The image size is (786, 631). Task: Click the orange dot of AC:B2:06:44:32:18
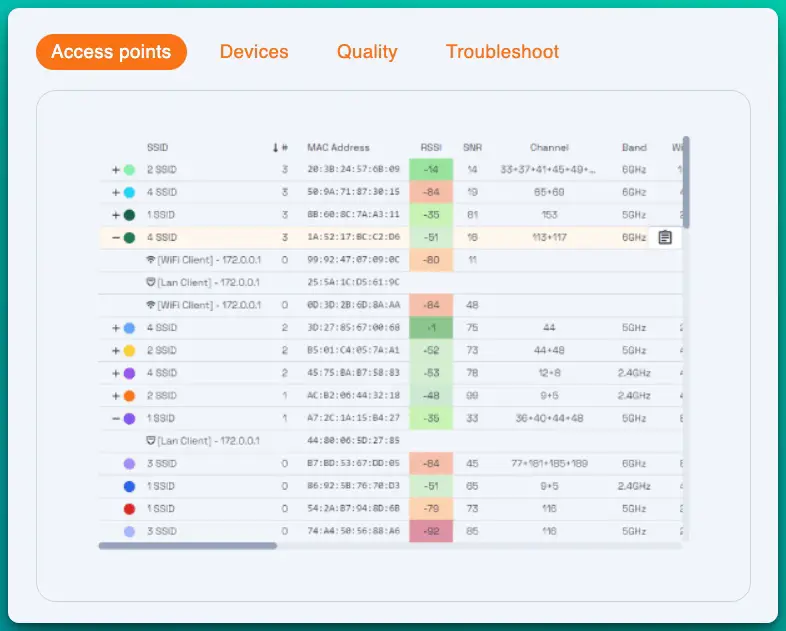tap(129, 396)
